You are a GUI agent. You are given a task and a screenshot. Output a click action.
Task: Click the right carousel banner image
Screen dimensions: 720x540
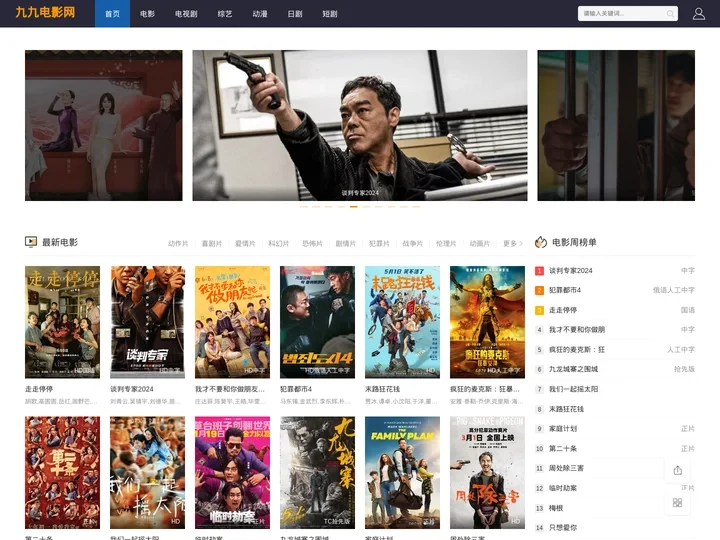click(x=616, y=125)
